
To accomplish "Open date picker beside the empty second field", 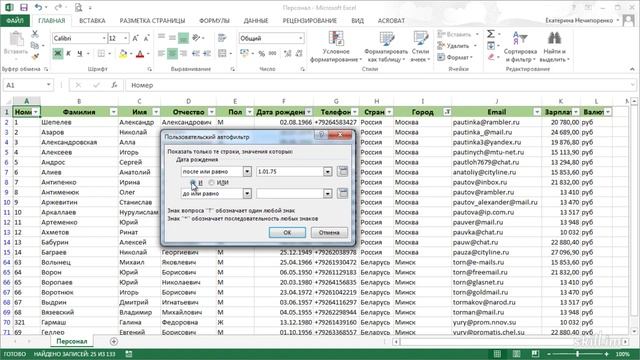I will point(343,193).
